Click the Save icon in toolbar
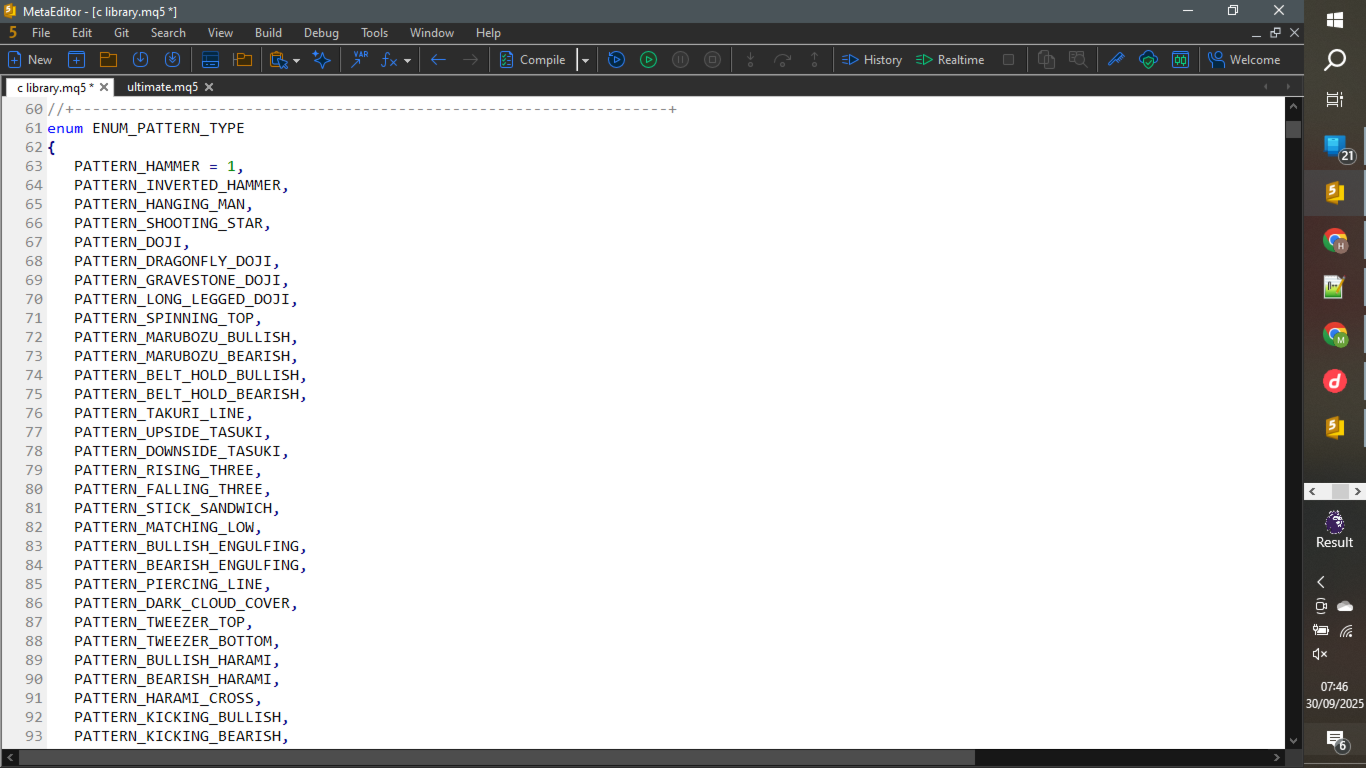The width and height of the screenshot is (1366, 768). coord(140,60)
